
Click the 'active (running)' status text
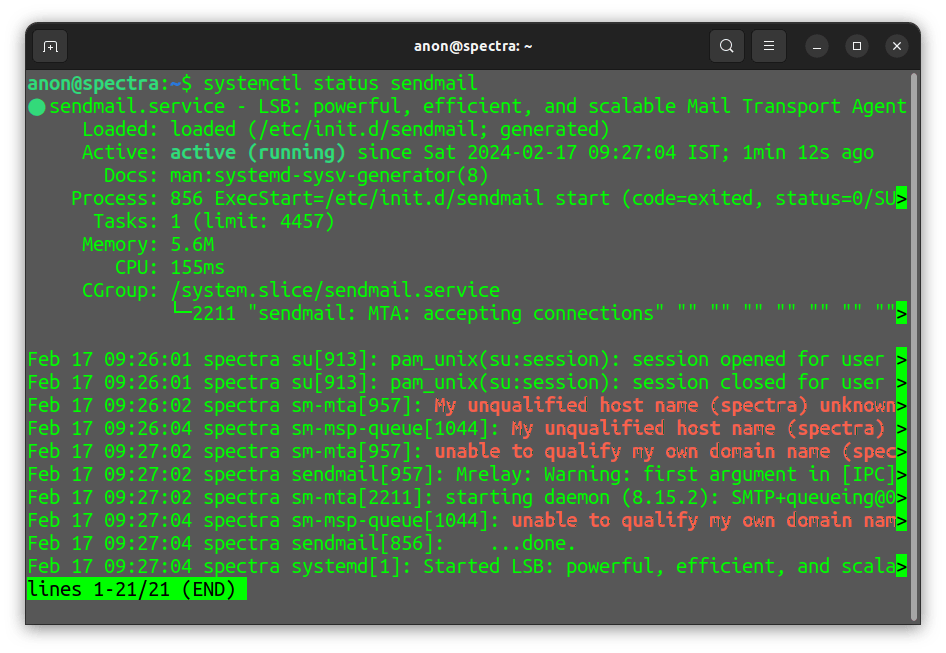pos(258,152)
